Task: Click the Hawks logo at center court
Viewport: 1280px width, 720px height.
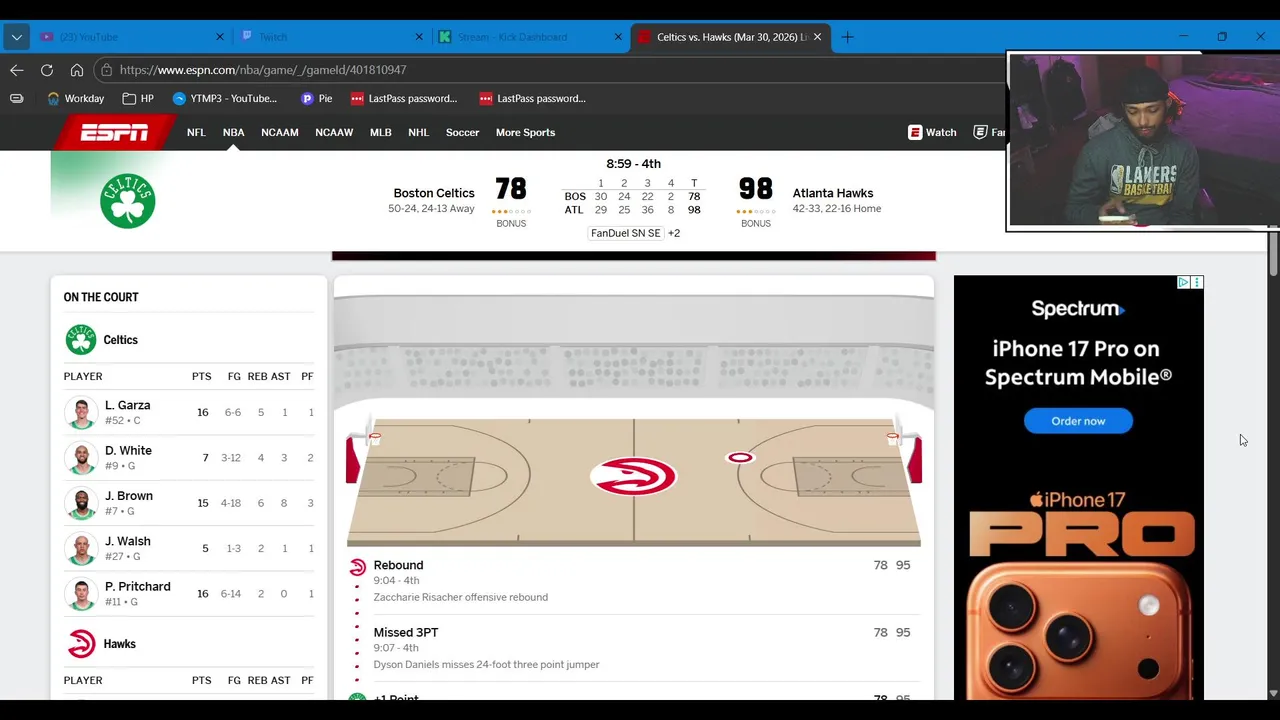Action: 633,476
